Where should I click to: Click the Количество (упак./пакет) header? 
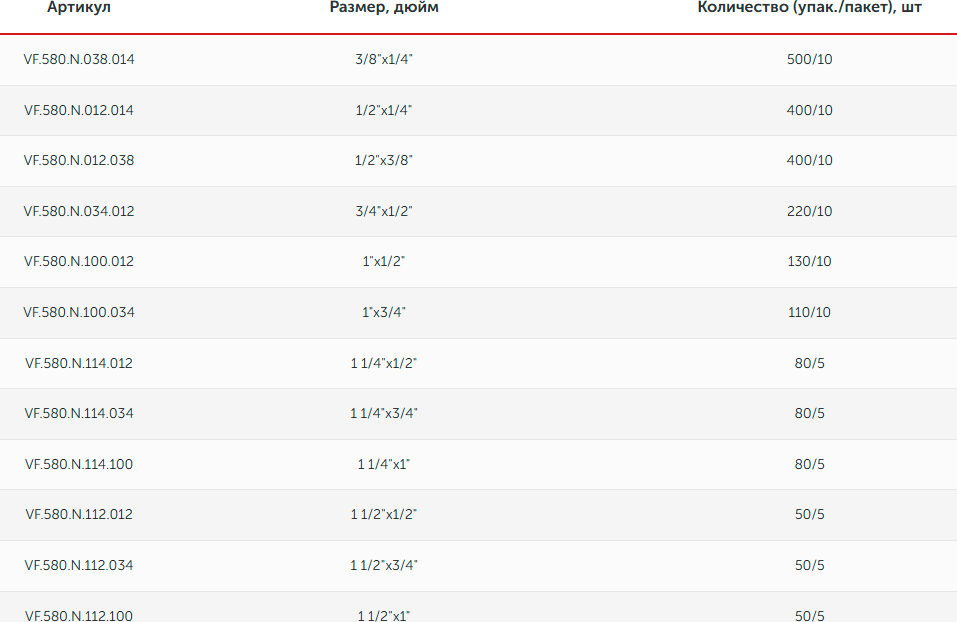(x=809, y=7)
